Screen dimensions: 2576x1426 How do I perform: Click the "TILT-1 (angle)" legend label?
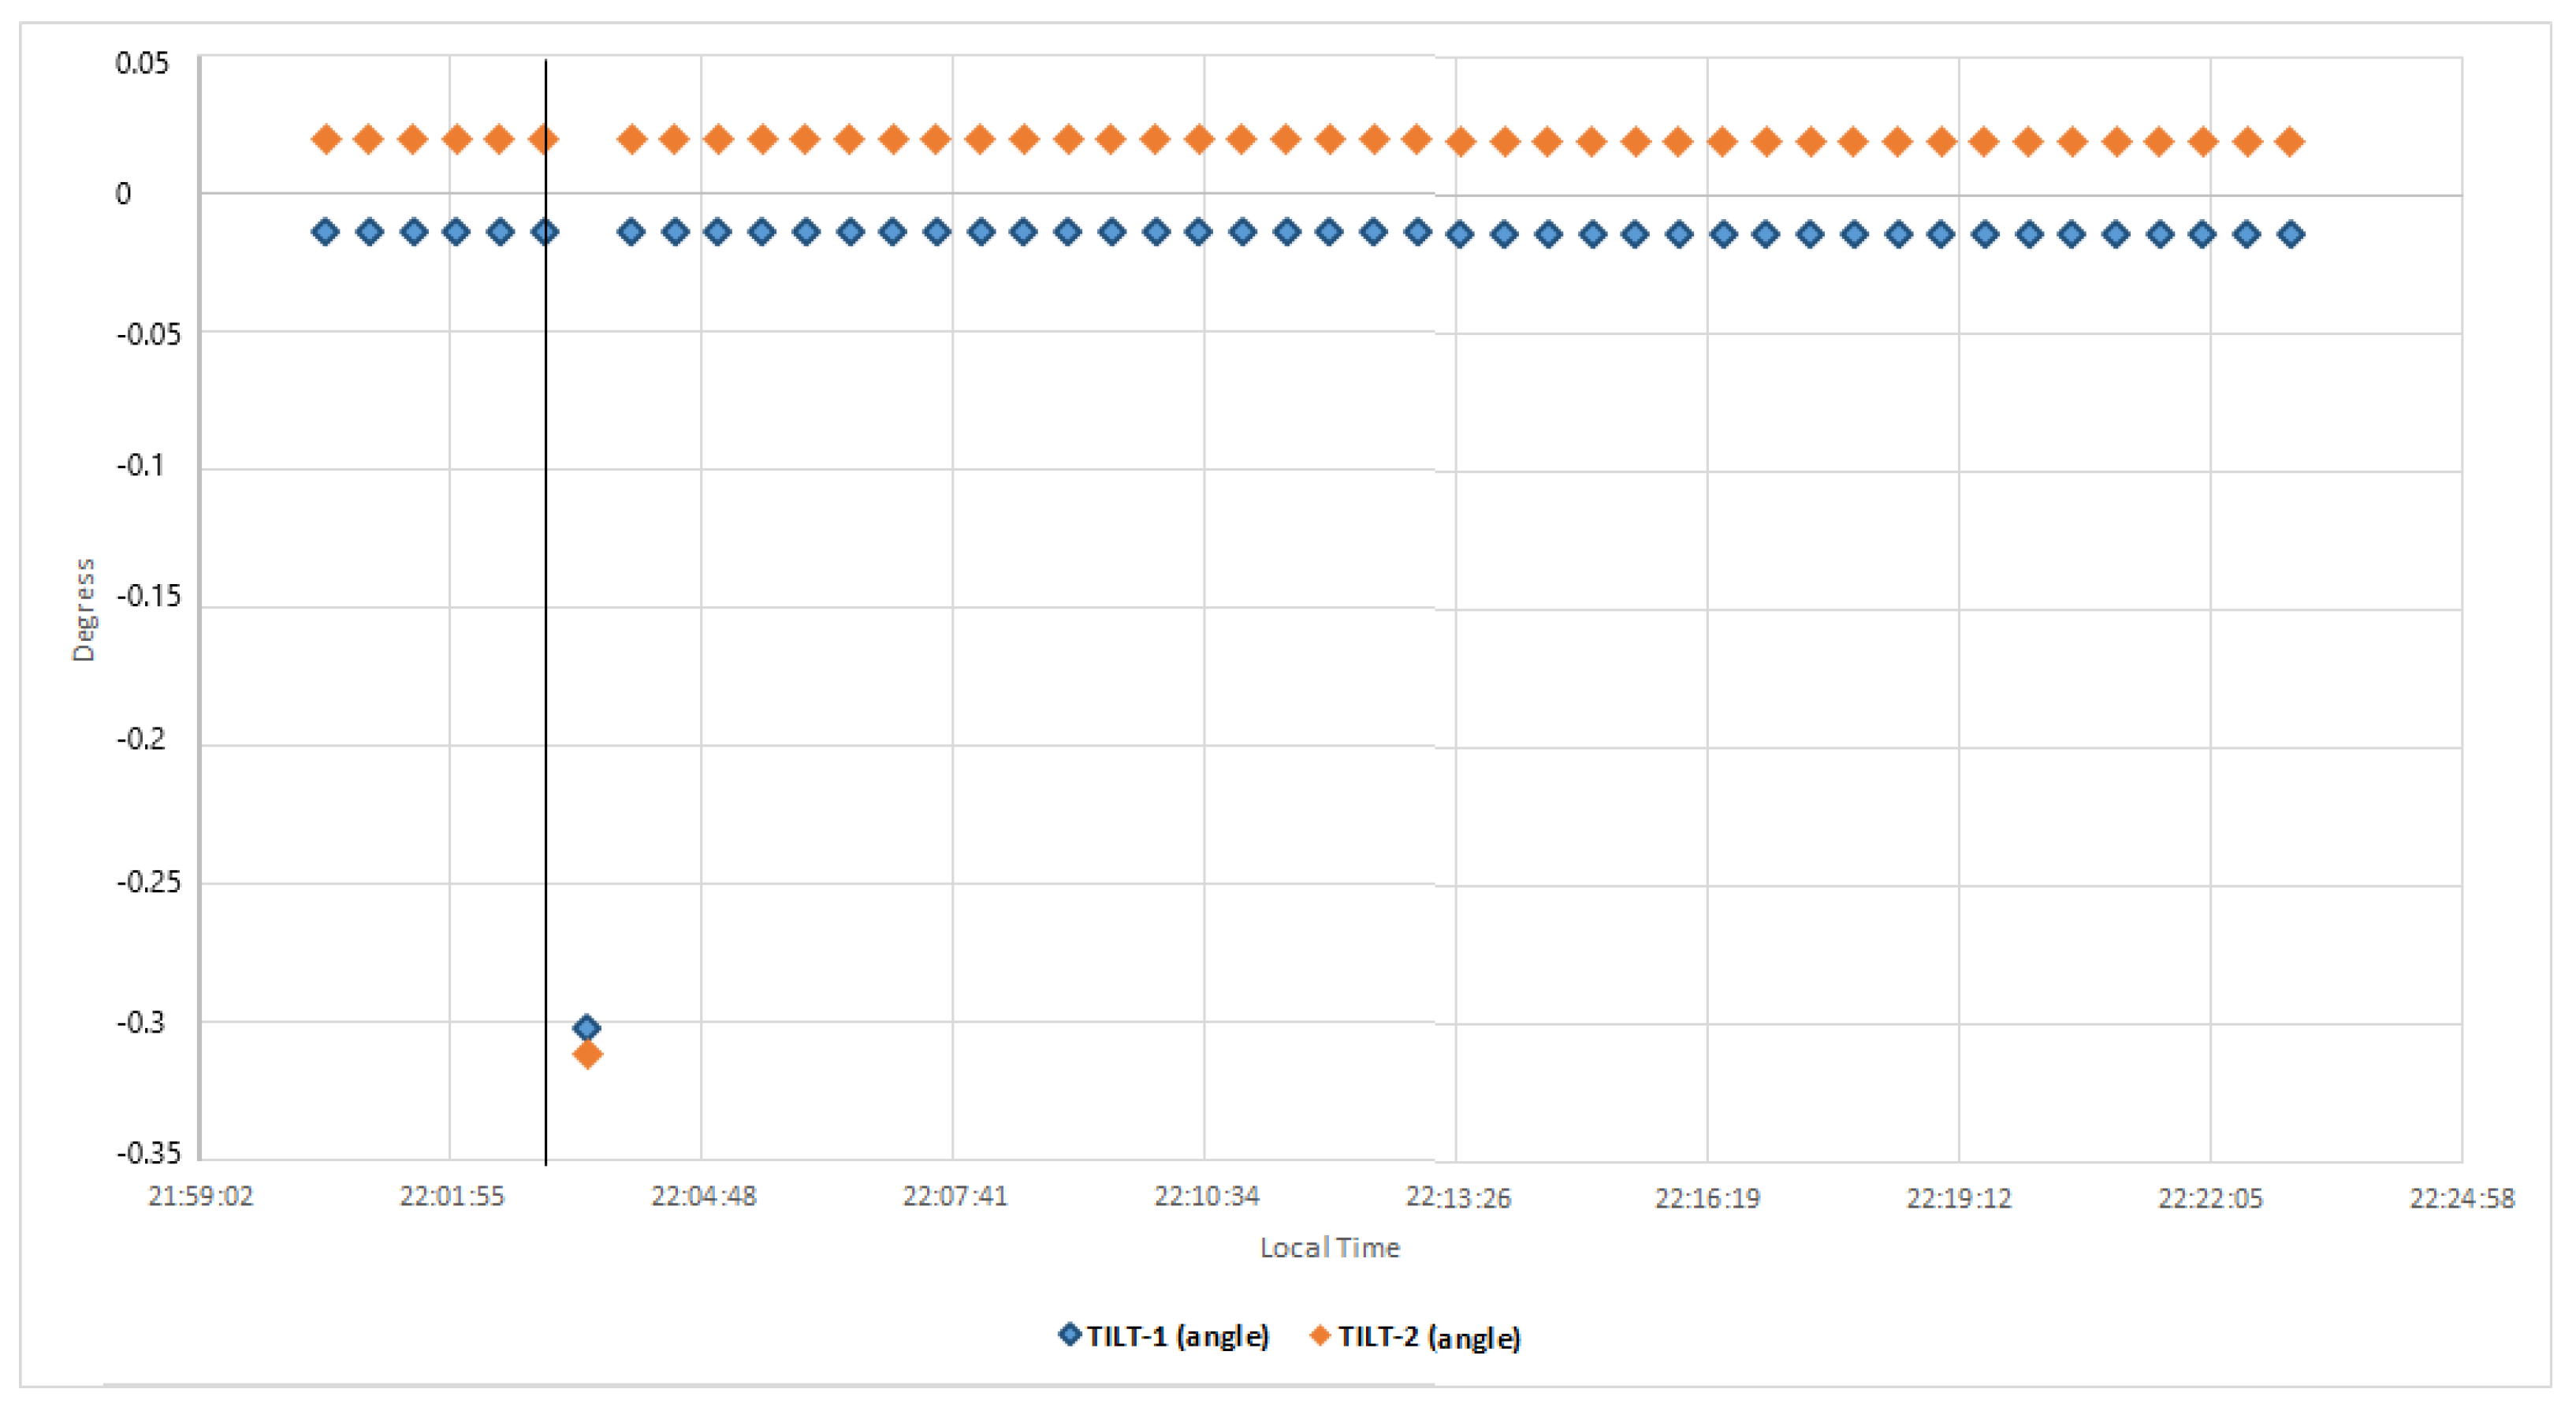pos(1178,1336)
